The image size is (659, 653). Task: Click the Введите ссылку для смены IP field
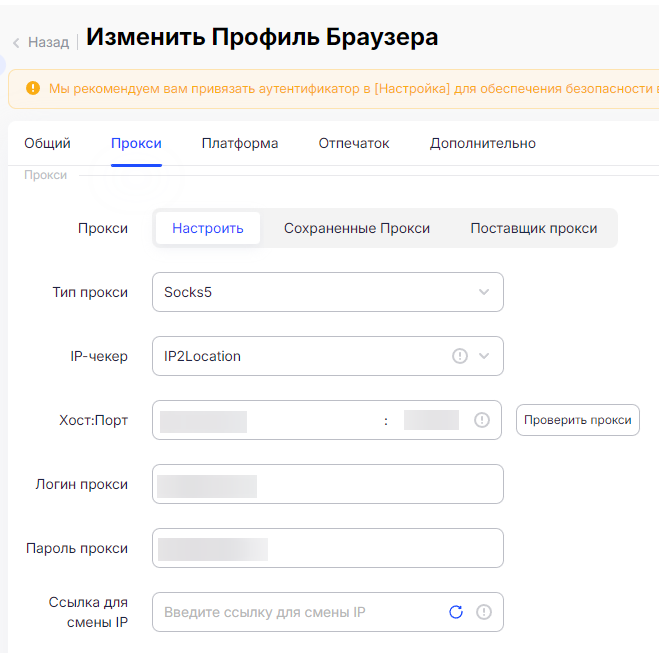(328, 612)
